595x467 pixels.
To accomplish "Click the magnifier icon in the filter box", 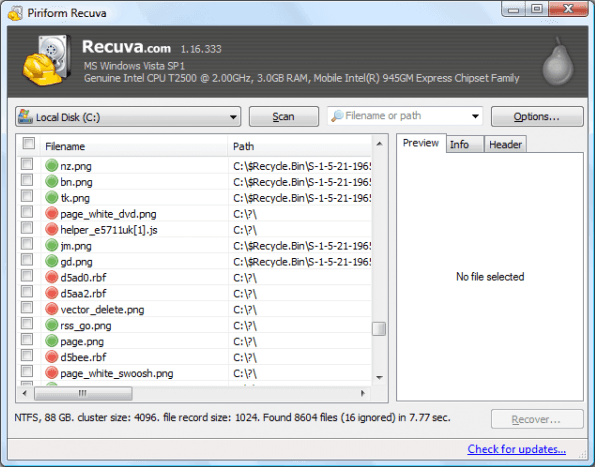I will click(x=337, y=116).
